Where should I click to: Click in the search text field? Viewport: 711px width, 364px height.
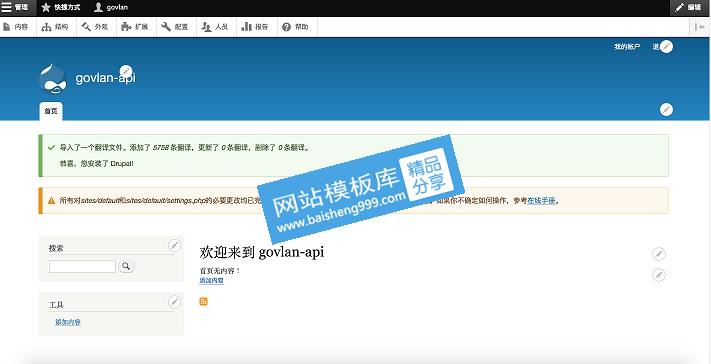tap(82, 266)
